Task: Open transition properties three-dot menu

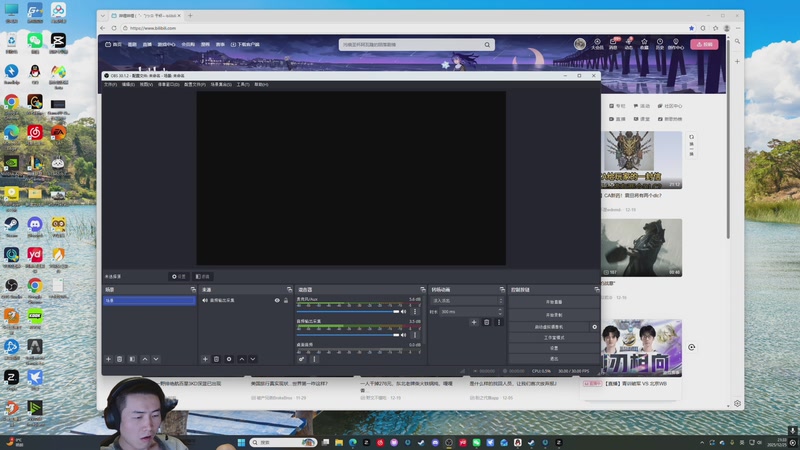Action: [499, 322]
